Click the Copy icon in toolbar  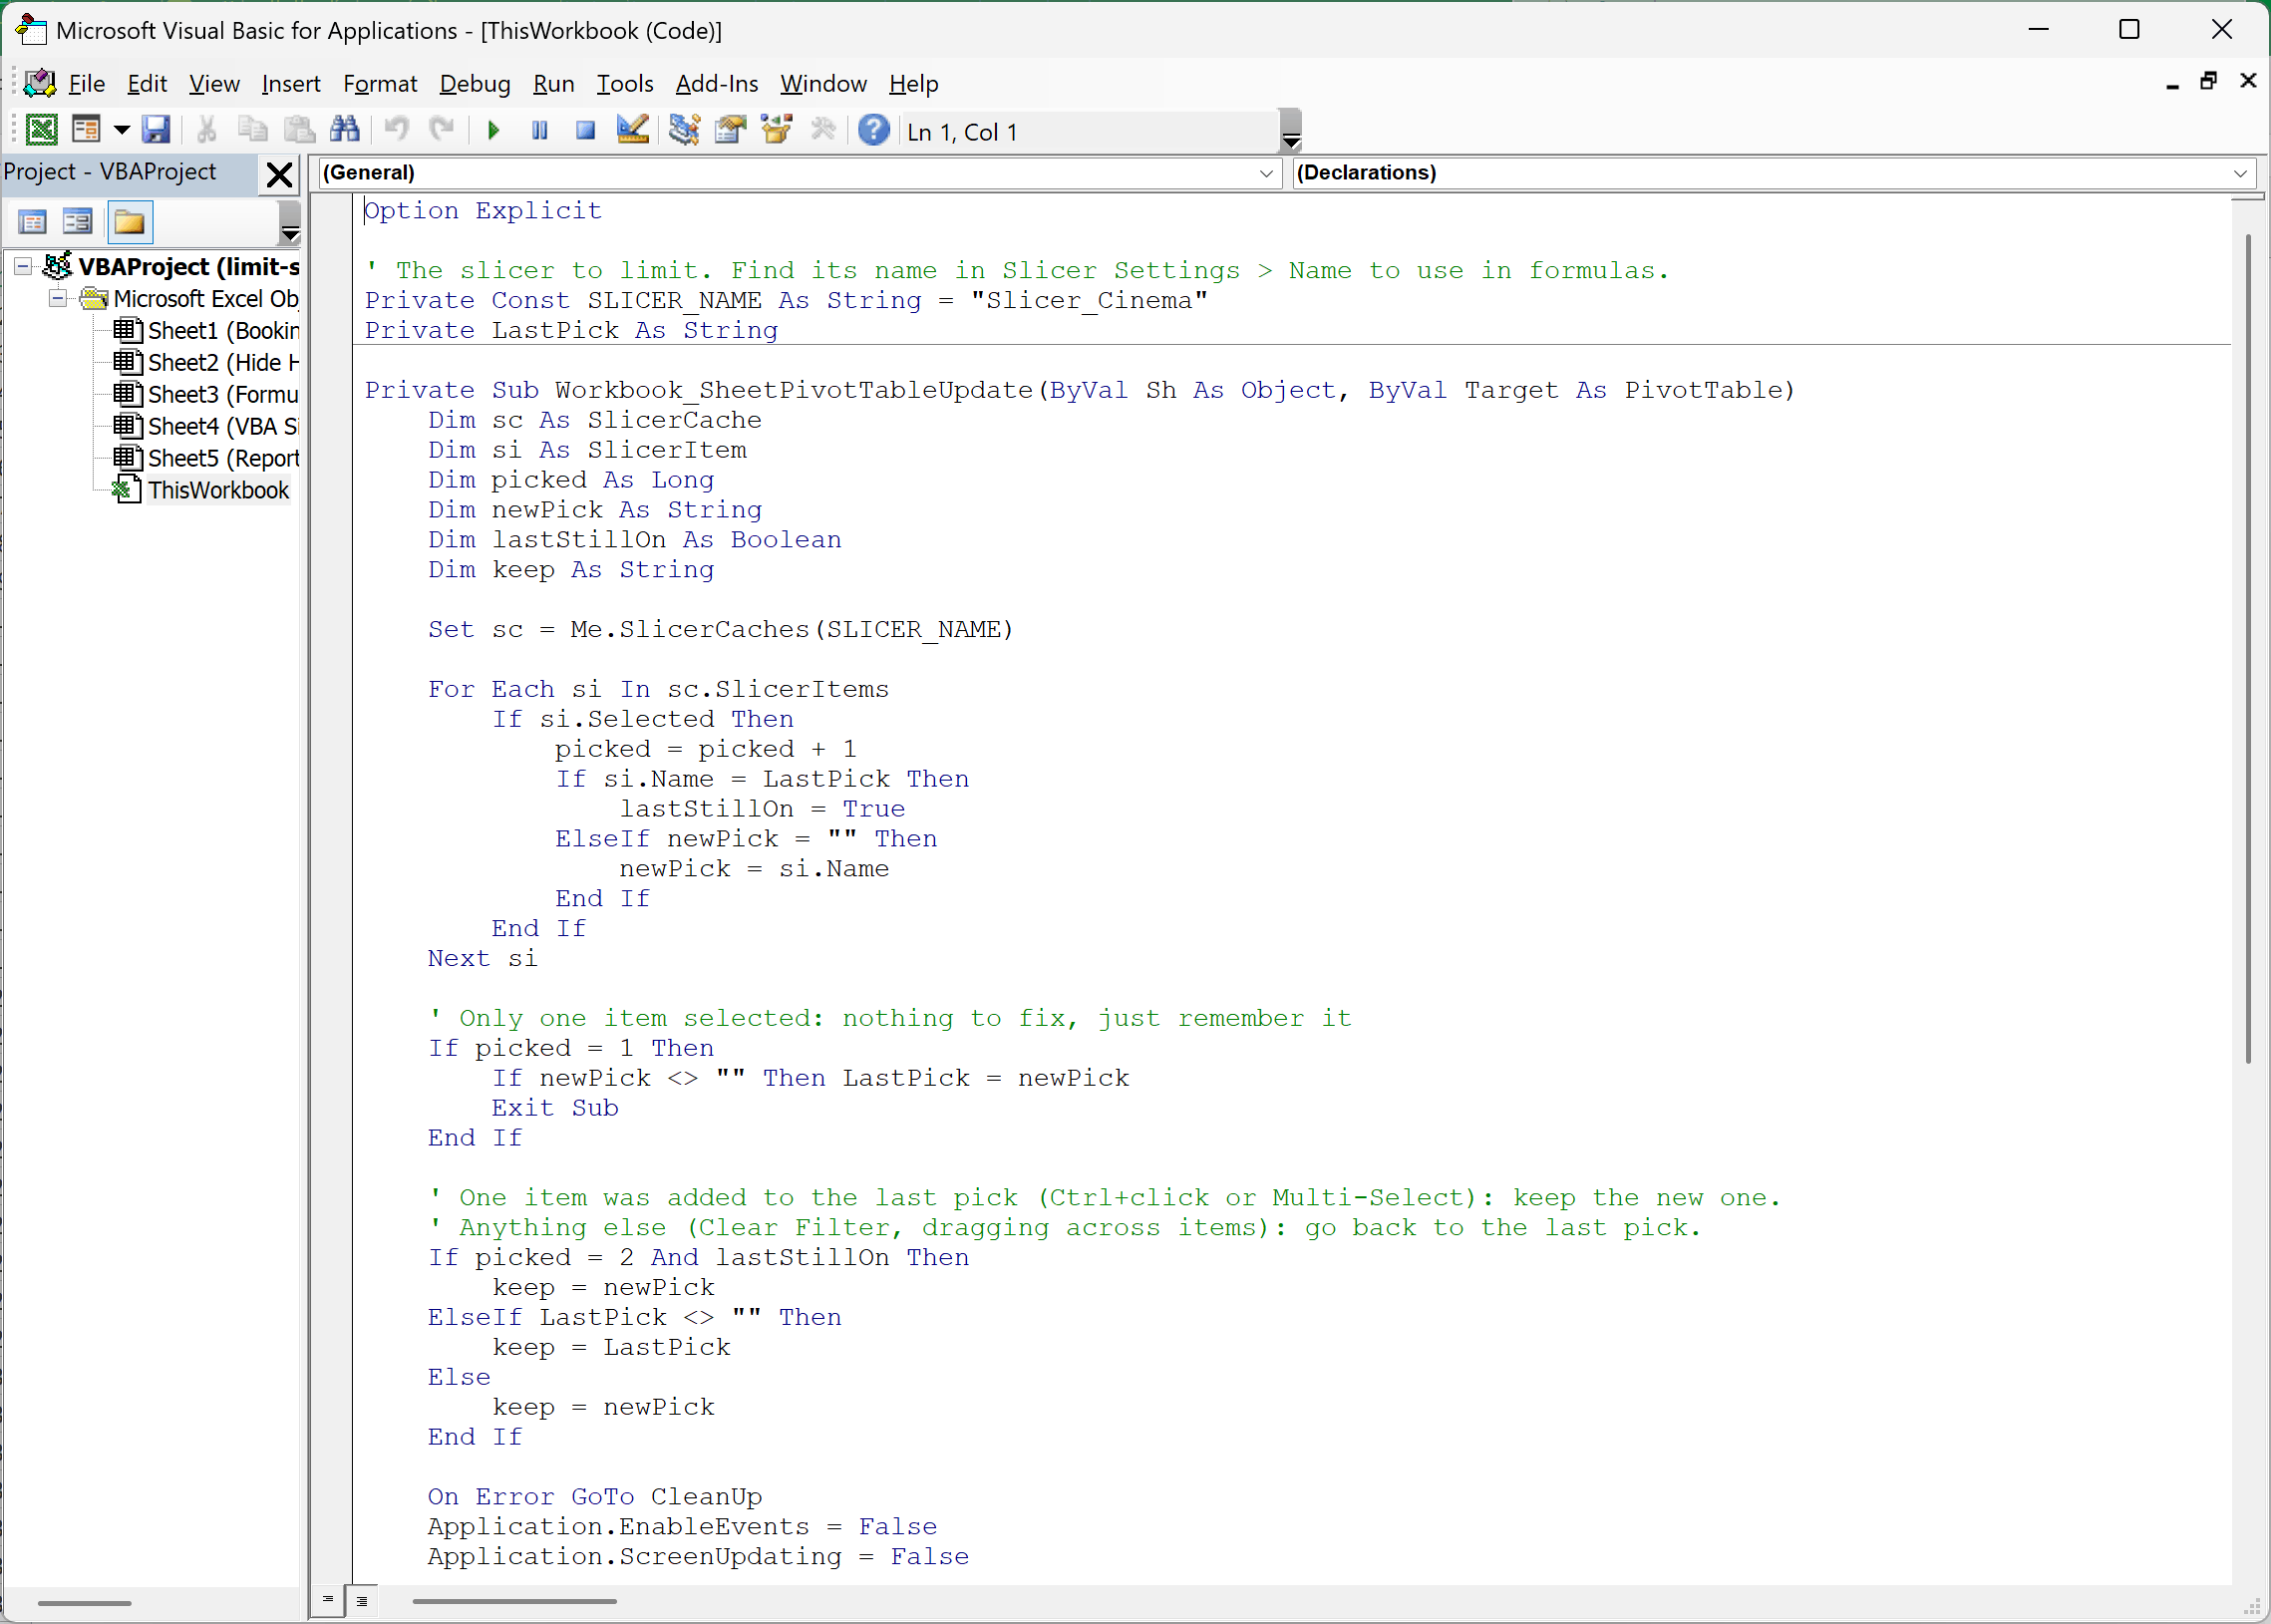coord(252,130)
